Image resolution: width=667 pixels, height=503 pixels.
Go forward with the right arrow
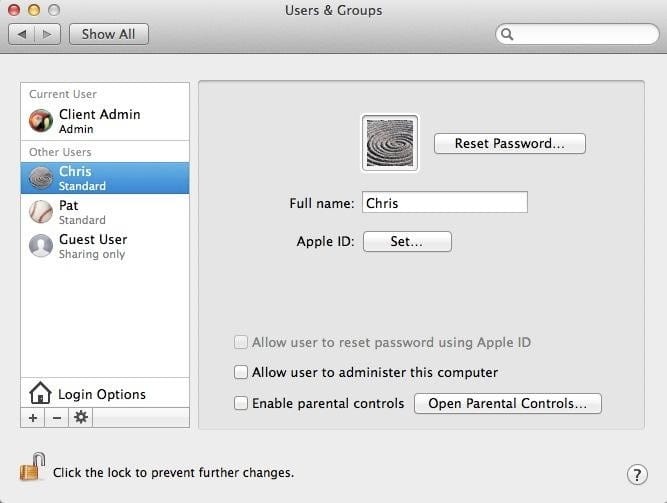point(47,34)
